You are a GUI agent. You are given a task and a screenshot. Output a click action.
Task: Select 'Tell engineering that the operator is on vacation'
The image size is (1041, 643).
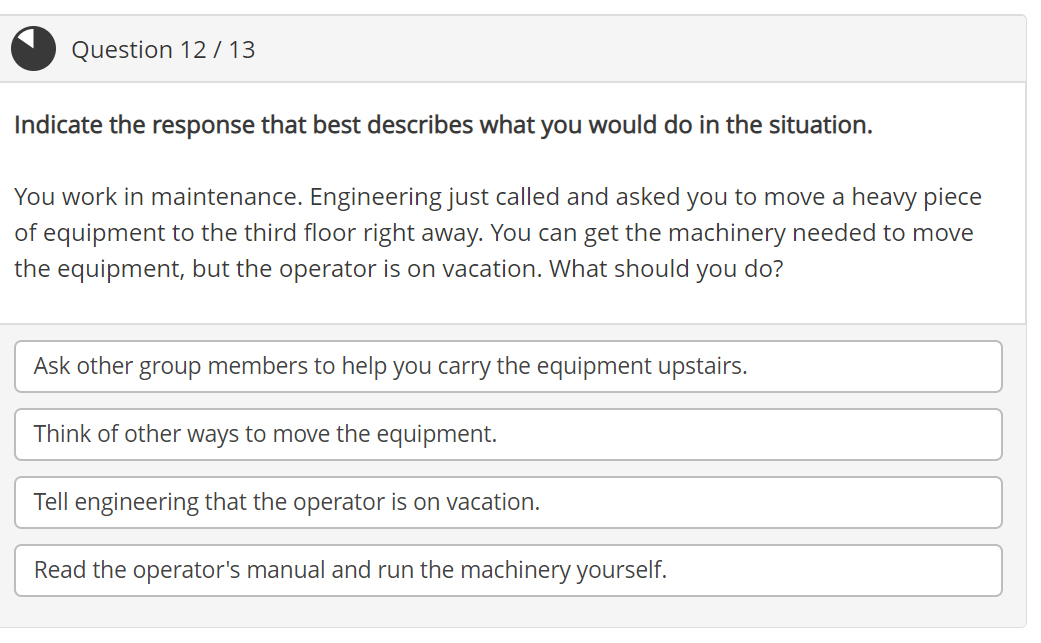coord(508,502)
